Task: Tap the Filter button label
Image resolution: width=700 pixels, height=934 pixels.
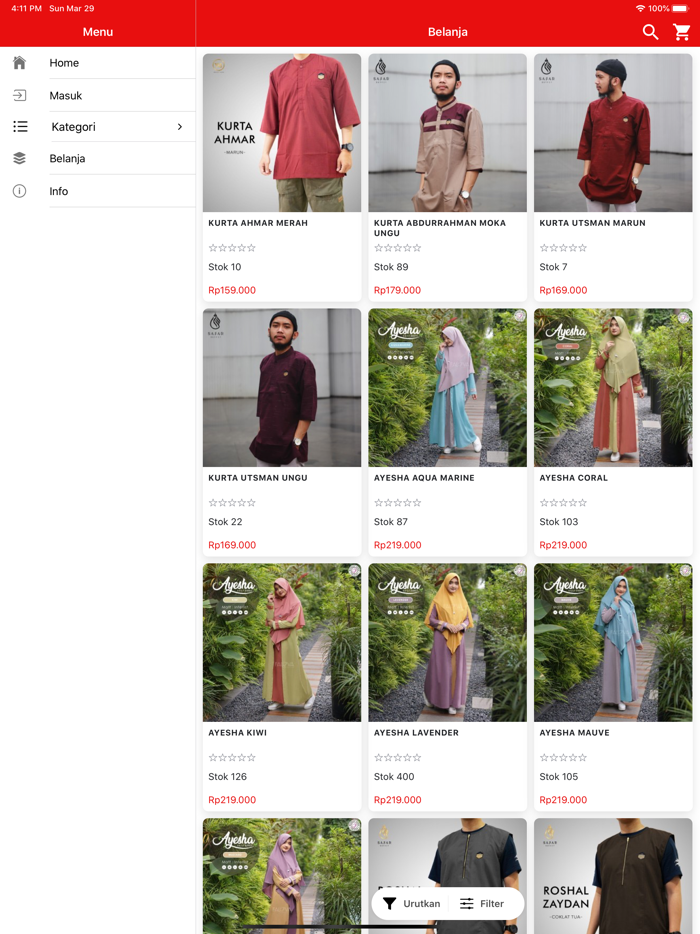Action: (492, 904)
